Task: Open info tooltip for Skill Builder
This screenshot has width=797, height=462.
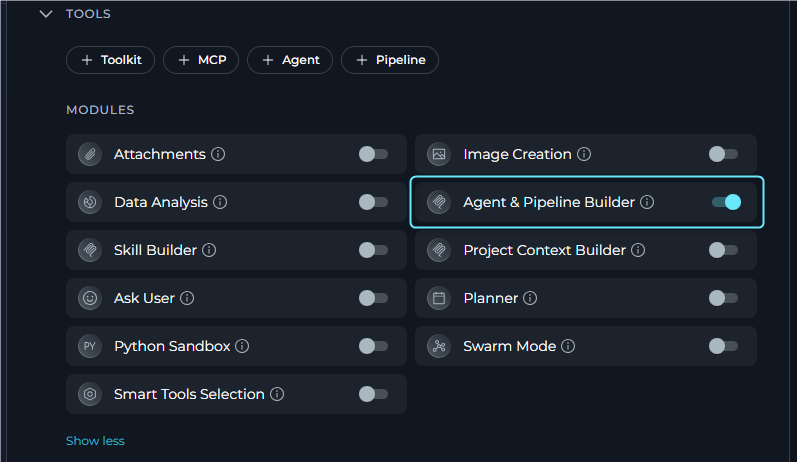Action: pos(209,250)
